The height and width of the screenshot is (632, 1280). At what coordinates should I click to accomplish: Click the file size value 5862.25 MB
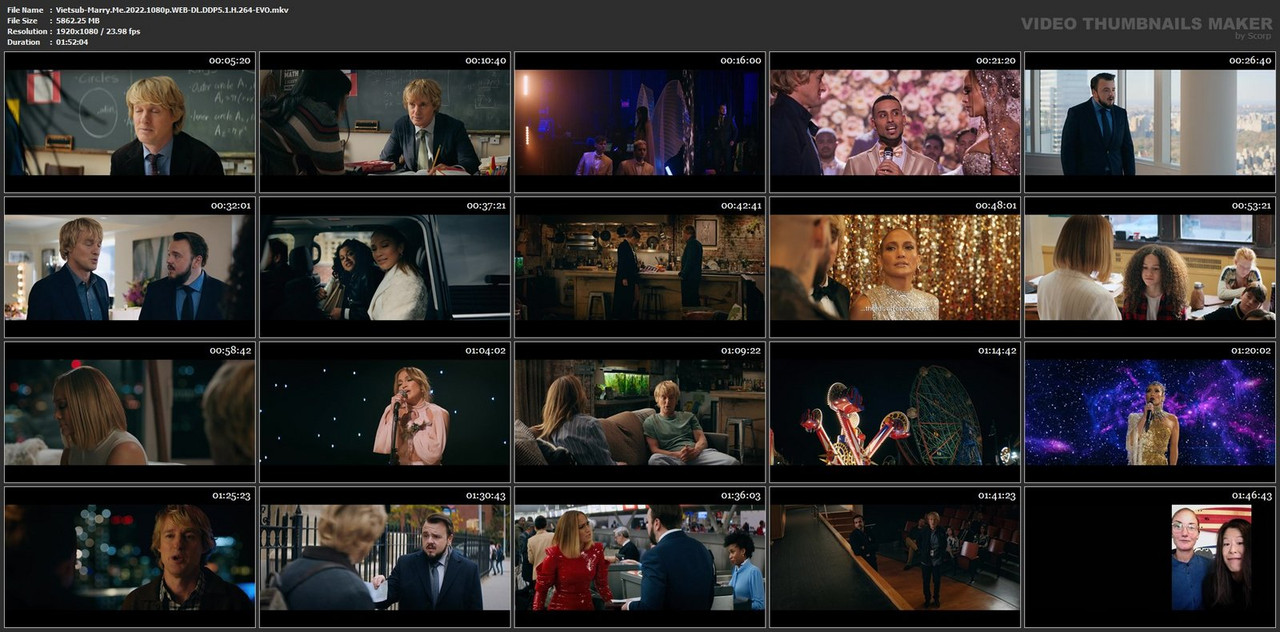(78, 20)
